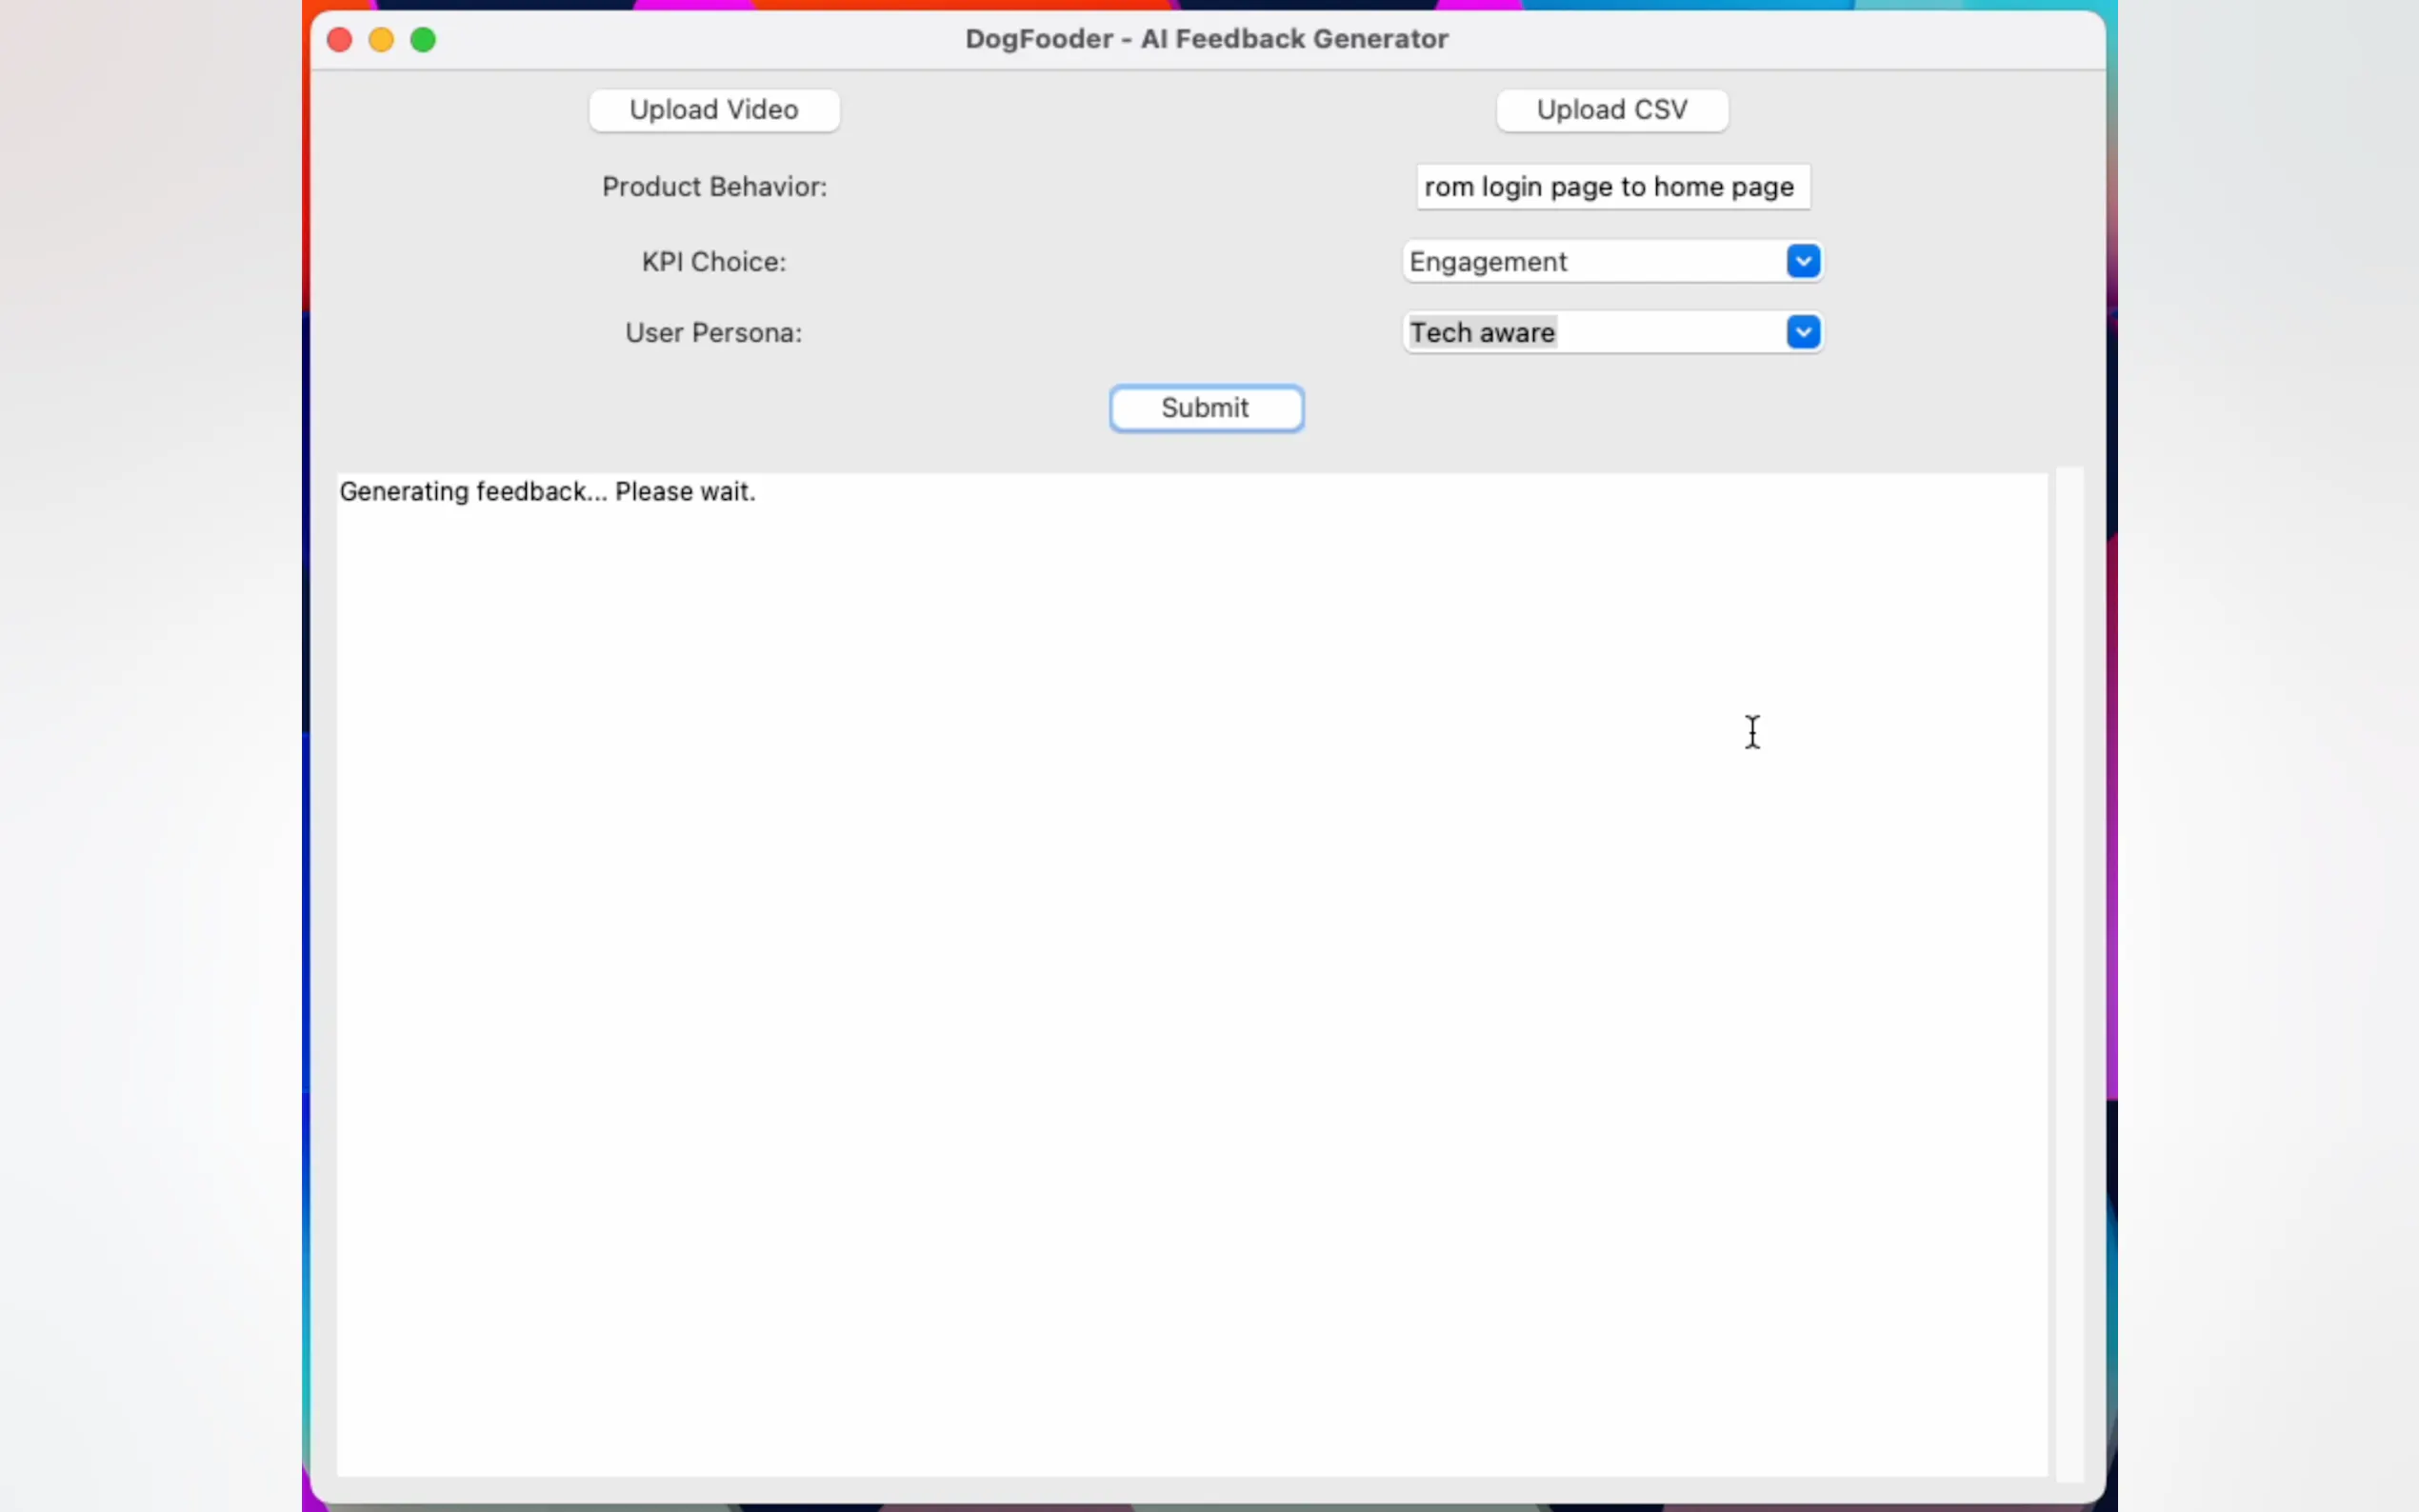Click the 'home page' text in the behavior field
The height and width of the screenshot is (1512, 2419).
[1723, 187]
